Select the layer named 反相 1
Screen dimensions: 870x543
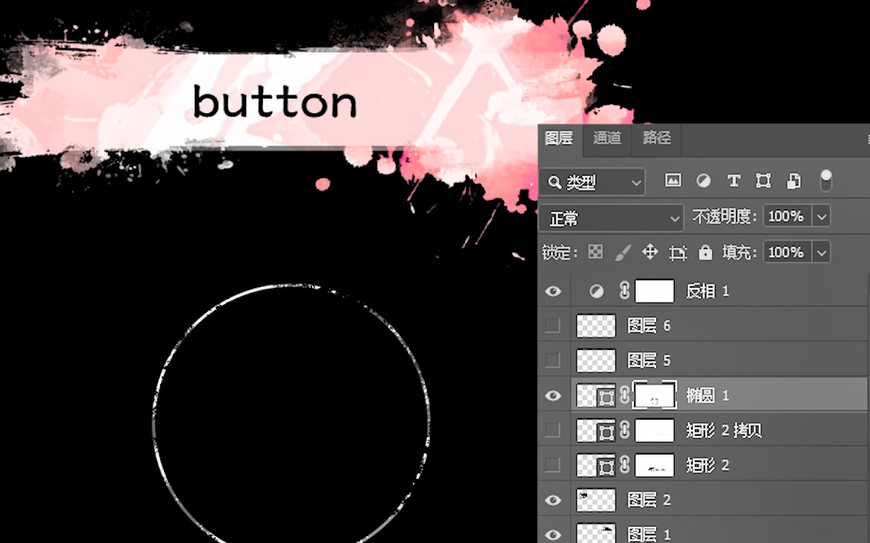click(x=707, y=291)
